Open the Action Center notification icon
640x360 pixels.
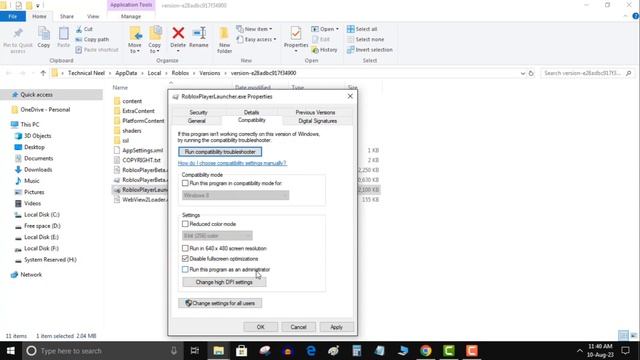[x=625, y=351]
